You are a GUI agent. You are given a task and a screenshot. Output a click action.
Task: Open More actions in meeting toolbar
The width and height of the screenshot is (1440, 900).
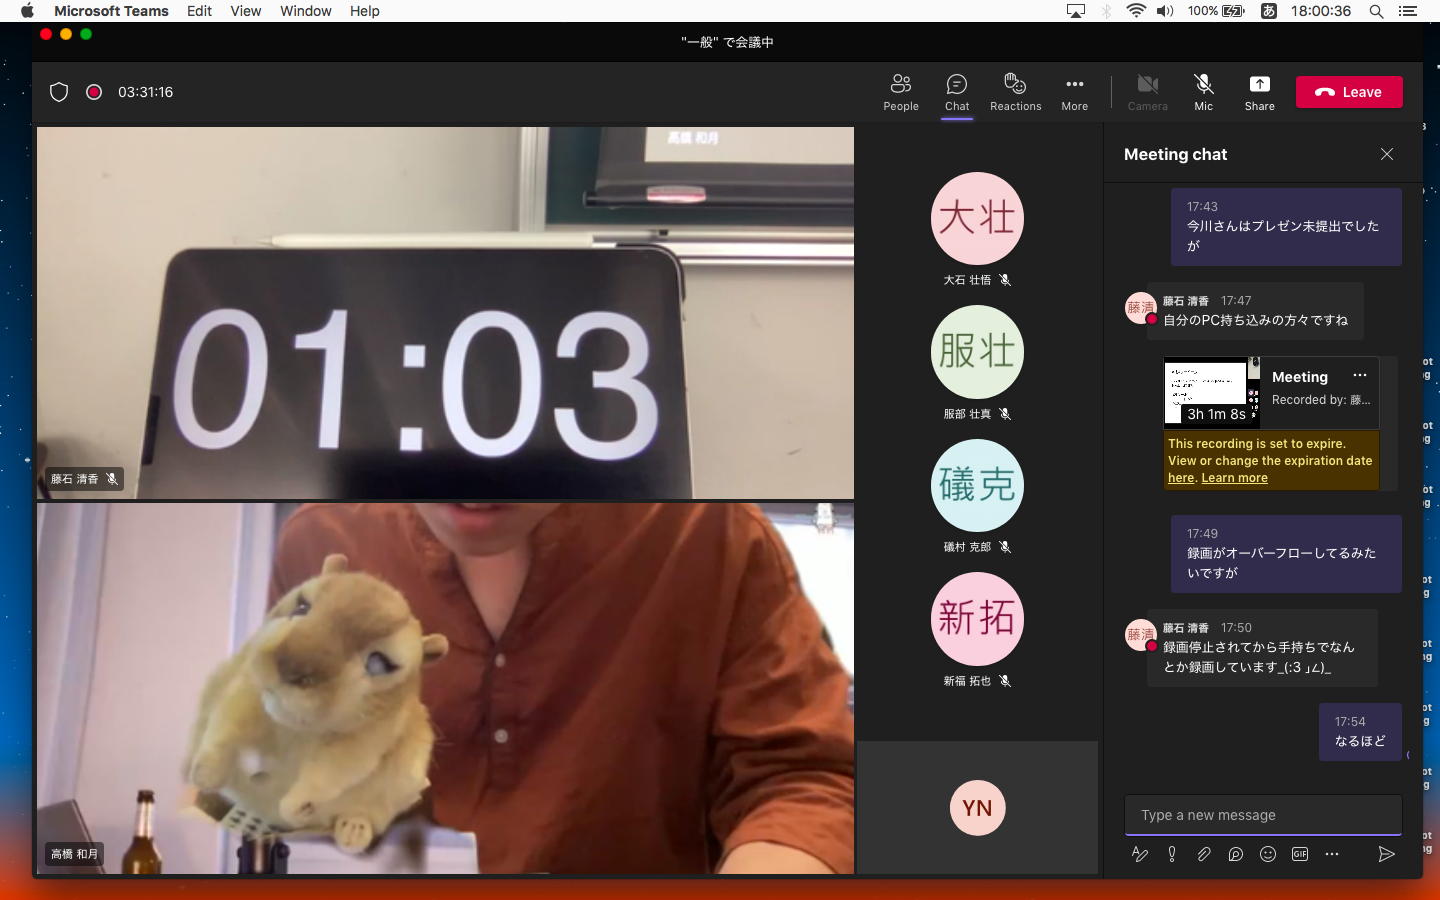click(x=1074, y=92)
